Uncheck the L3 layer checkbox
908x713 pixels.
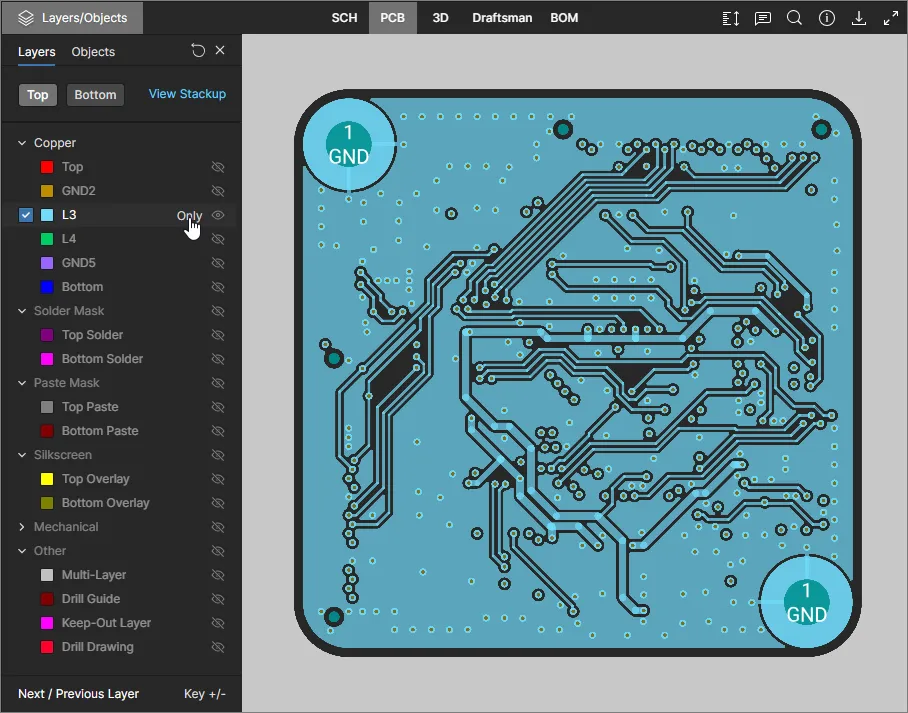click(26, 215)
